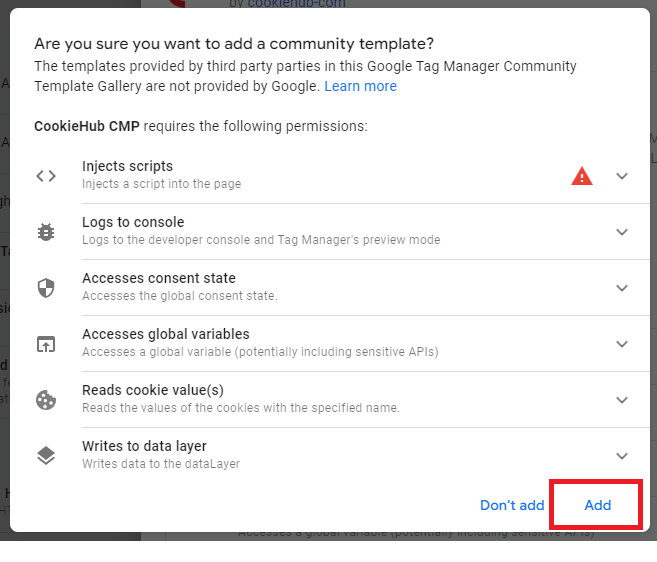Click 'Accesses the global consent state.' description
Screen dimensions: 657x562
coord(180,295)
